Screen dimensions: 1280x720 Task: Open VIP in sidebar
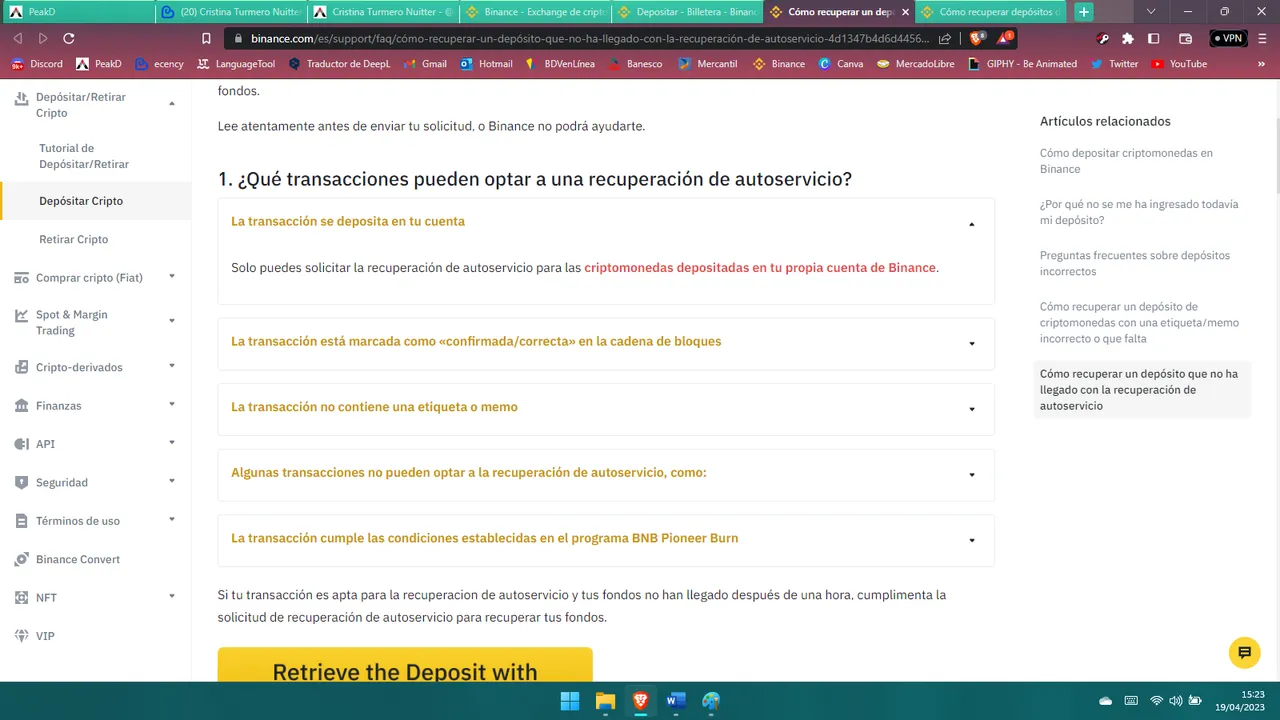[x=45, y=636]
